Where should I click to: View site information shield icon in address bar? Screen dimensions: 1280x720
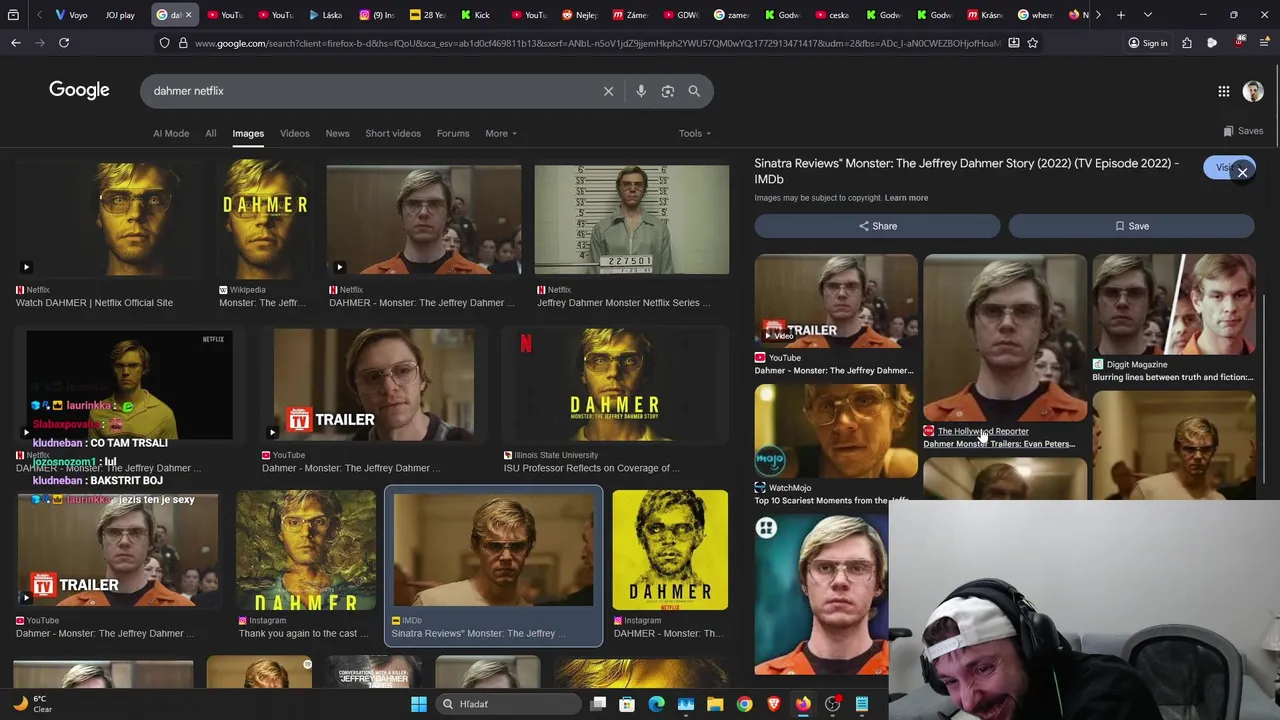point(164,43)
